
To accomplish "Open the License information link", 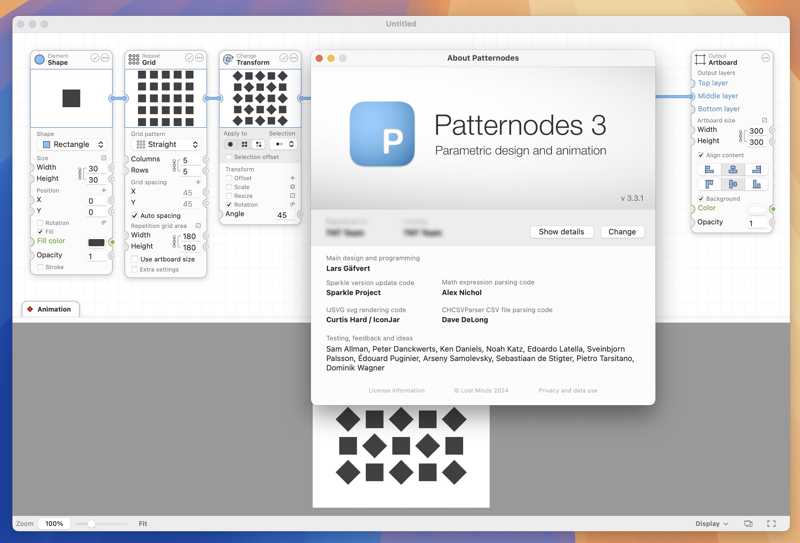I will [396, 390].
